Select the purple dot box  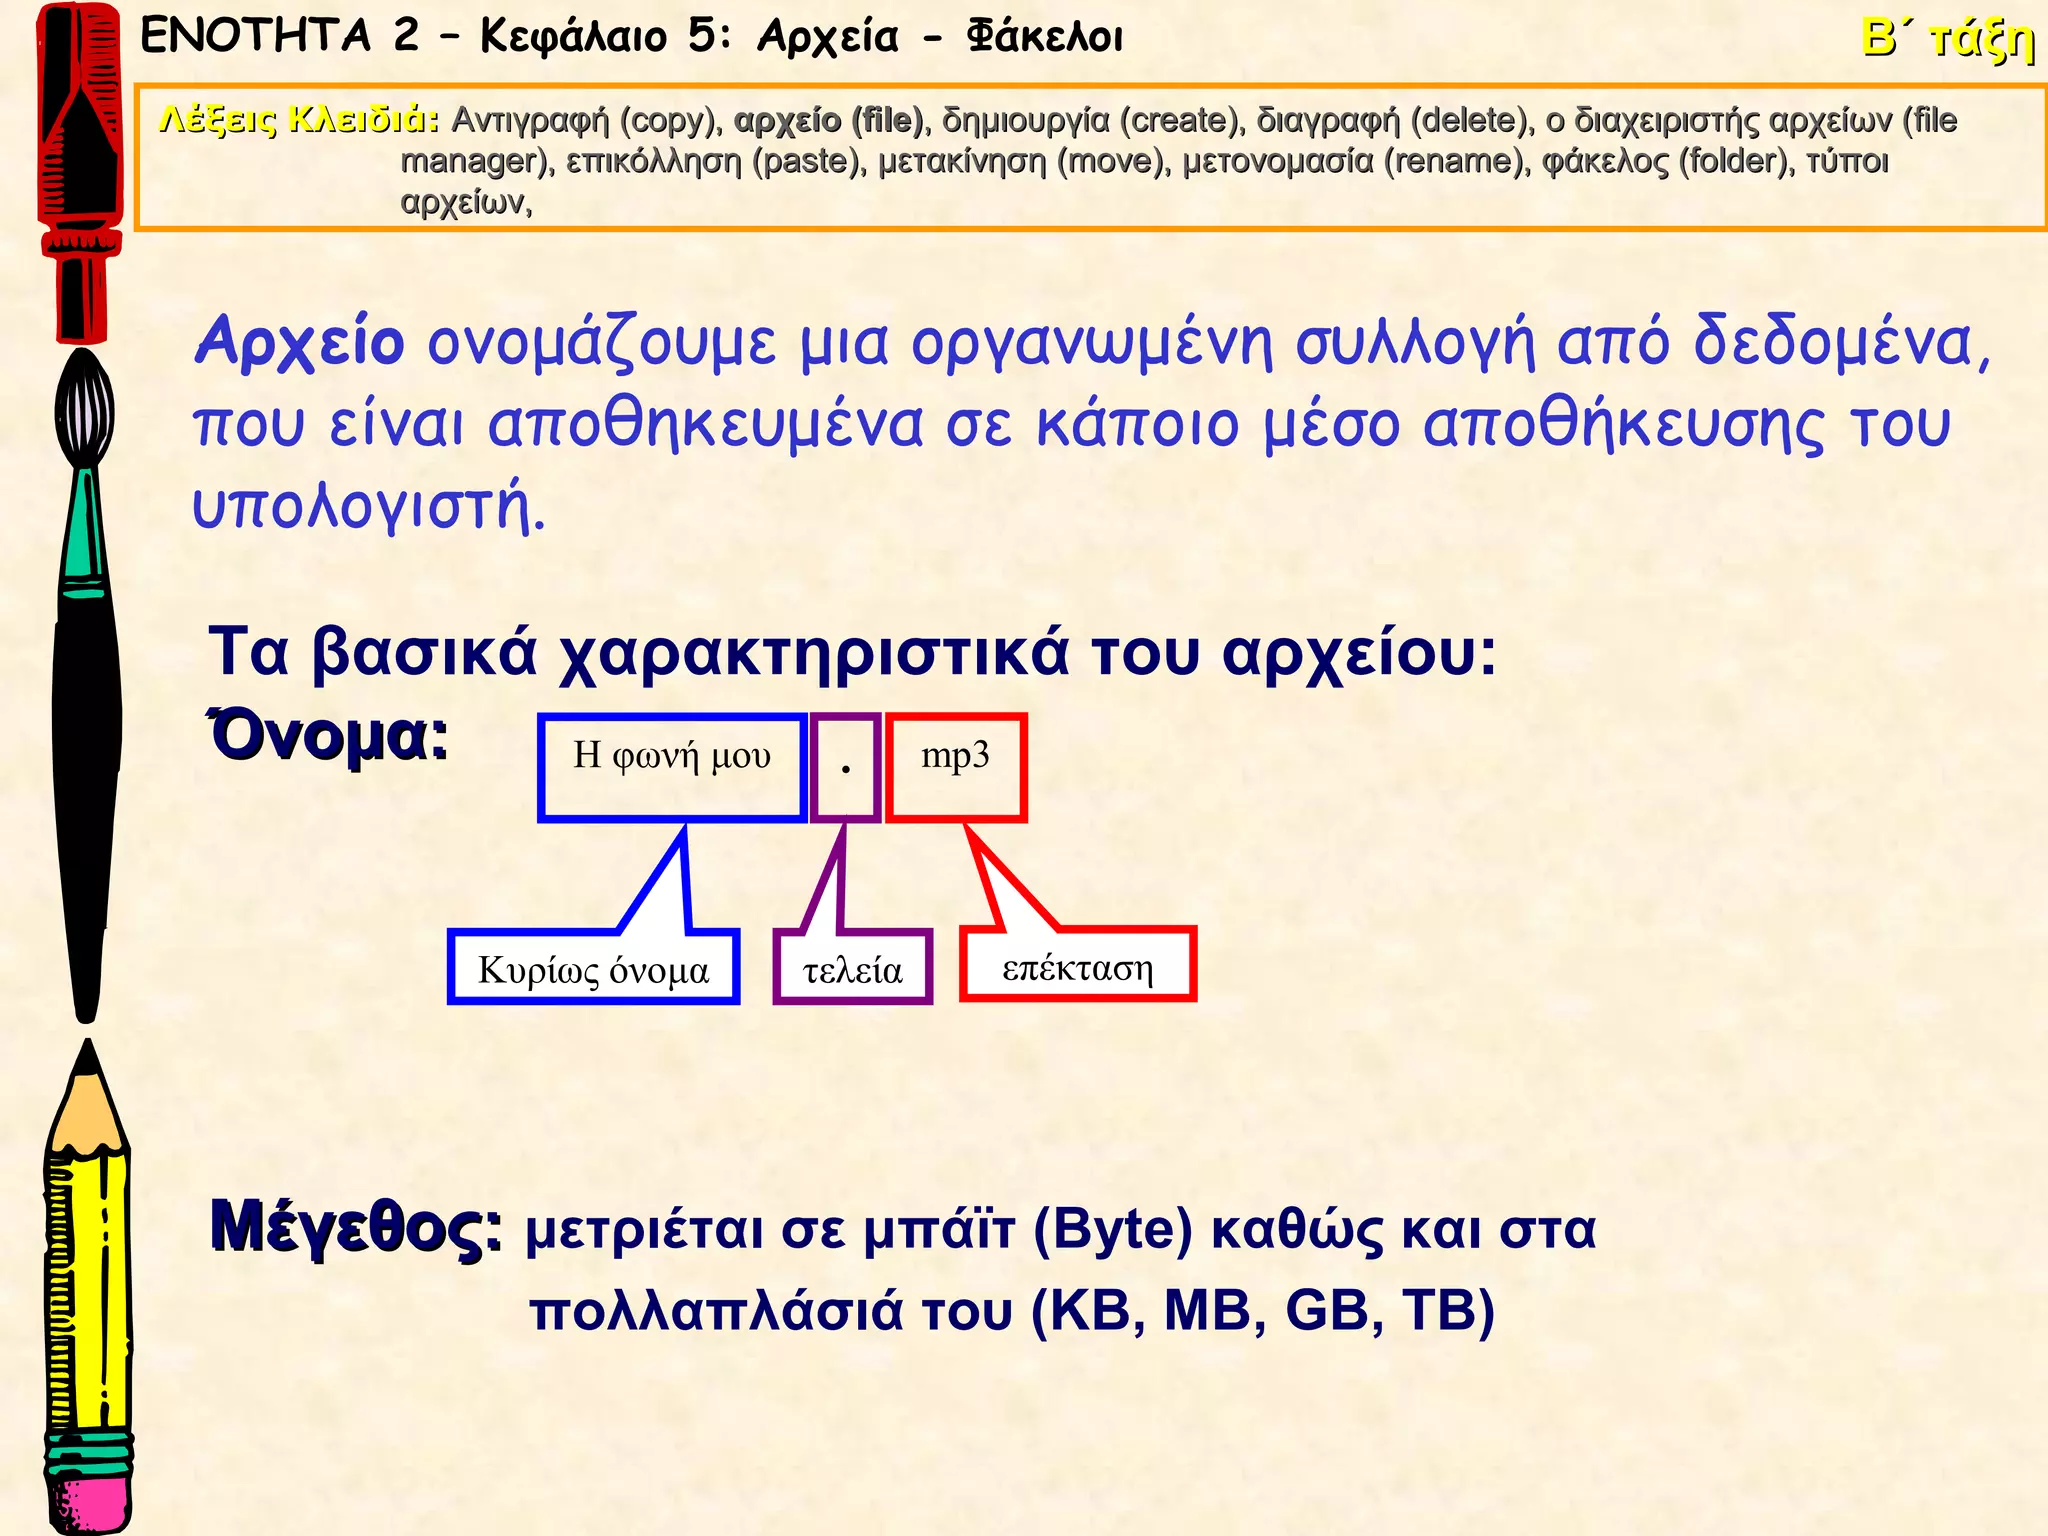point(846,767)
